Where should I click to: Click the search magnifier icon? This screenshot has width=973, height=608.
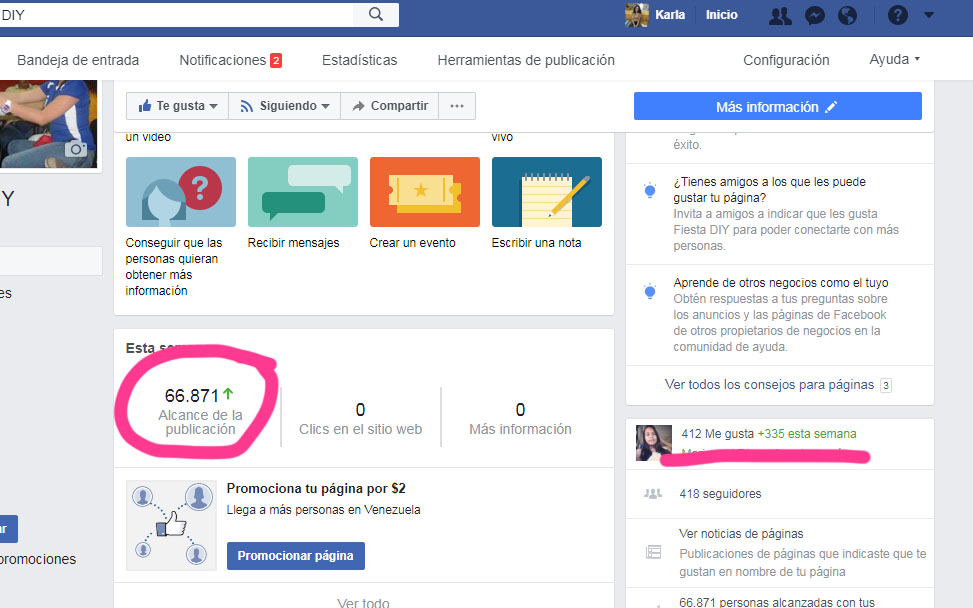[x=375, y=14]
